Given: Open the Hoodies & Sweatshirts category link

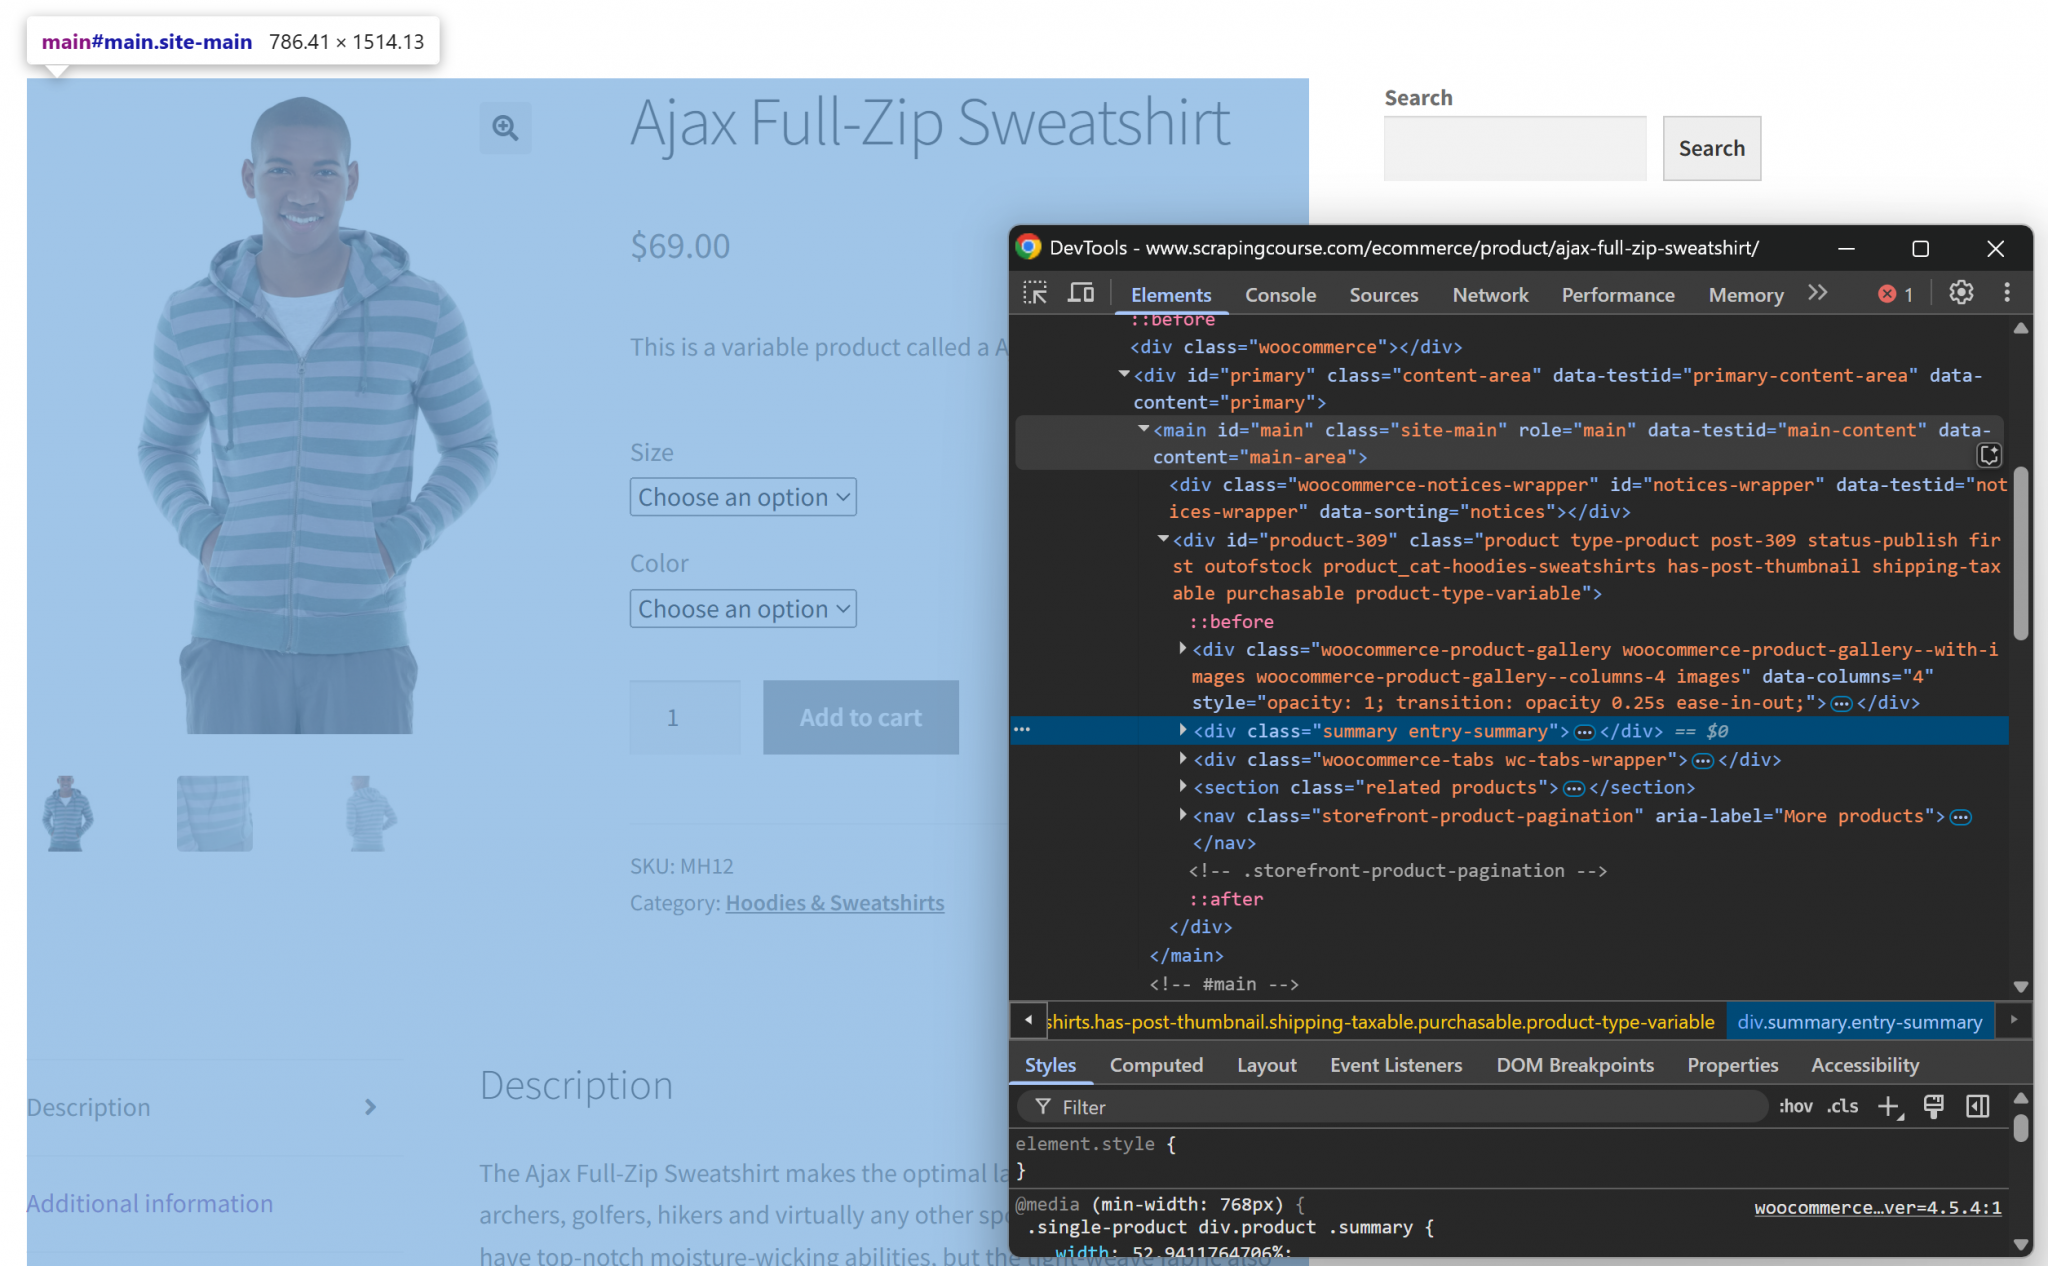Looking at the screenshot, I should pyautogui.click(x=834, y=902).
